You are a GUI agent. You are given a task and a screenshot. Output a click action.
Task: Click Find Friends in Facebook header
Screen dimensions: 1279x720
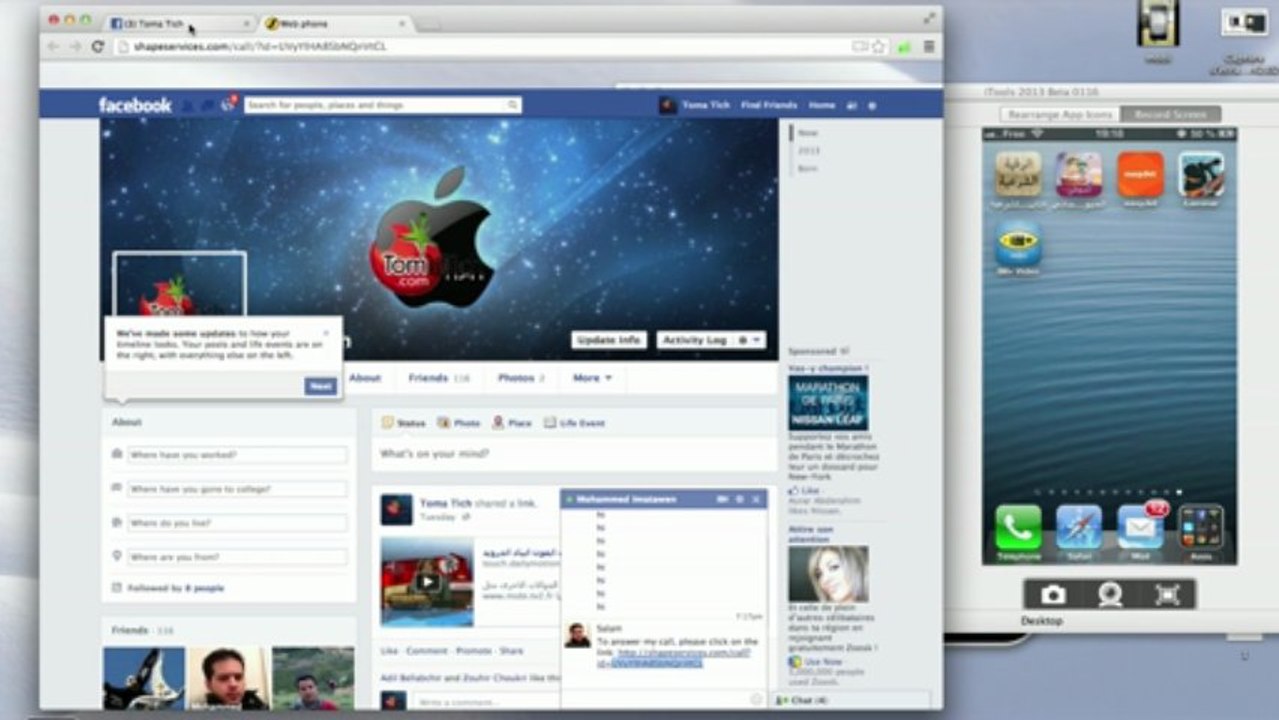(769, 105)
